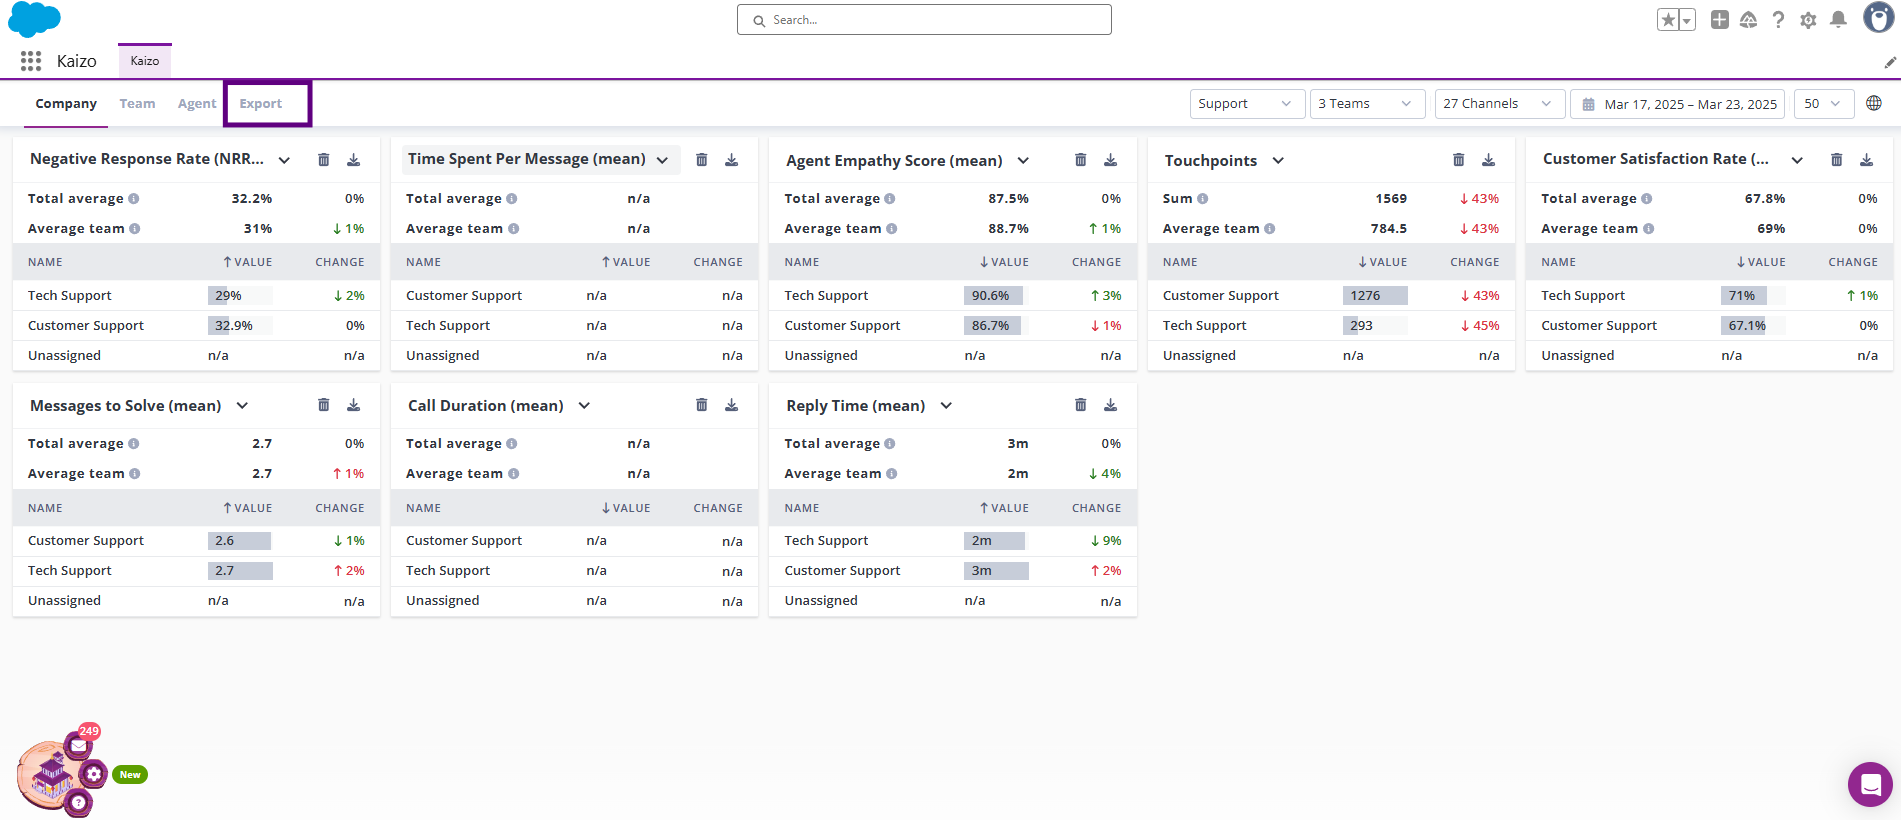The width and height of the screenshot is (1901, 820).
Task: Open the date range picker for Mar 17–23
Action: (1678, 104)
